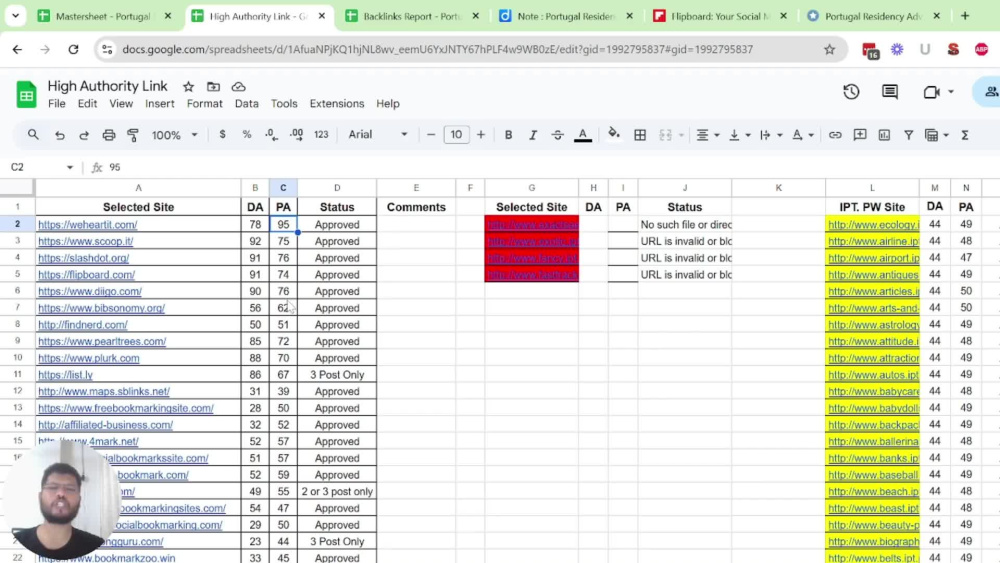This screenshot has width=1000, height=563.
Task: Expand text wrapping dropdown
Action: (x=779, y=135)
